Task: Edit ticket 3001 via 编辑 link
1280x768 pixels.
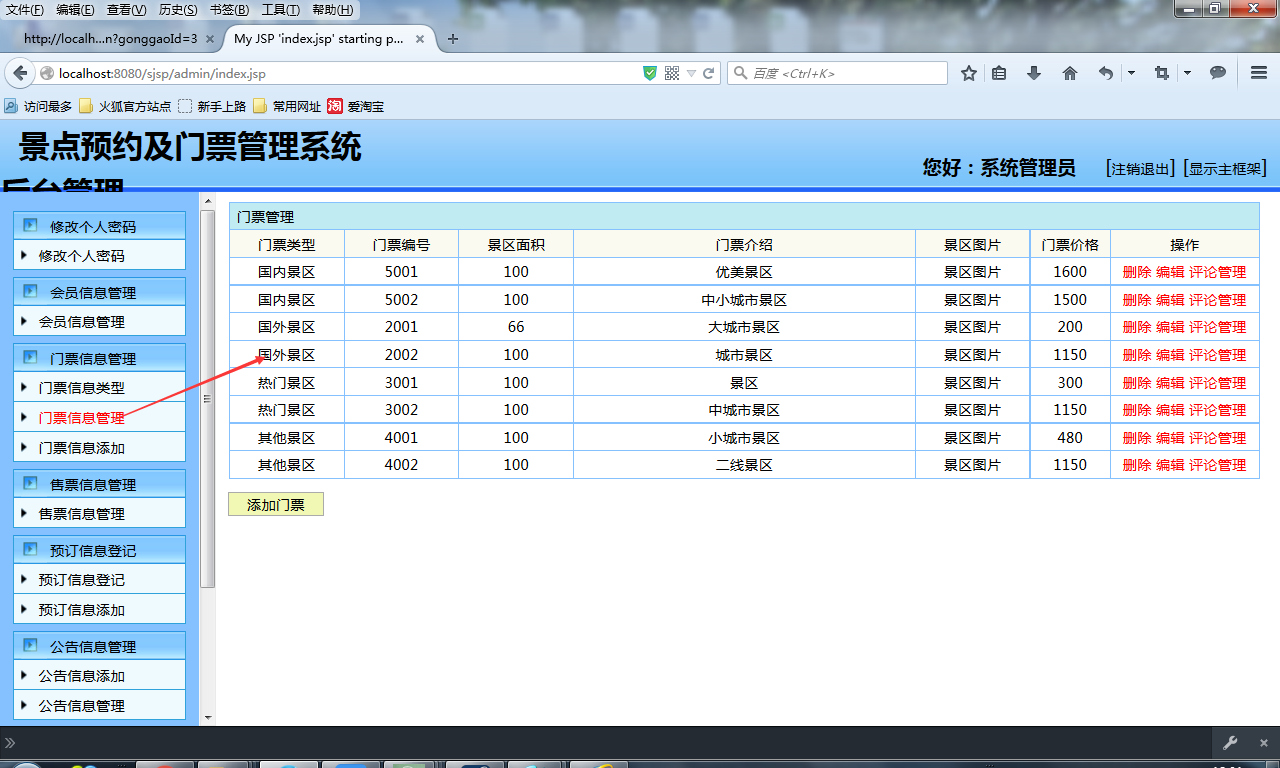Action: [x=1170, y=383]
